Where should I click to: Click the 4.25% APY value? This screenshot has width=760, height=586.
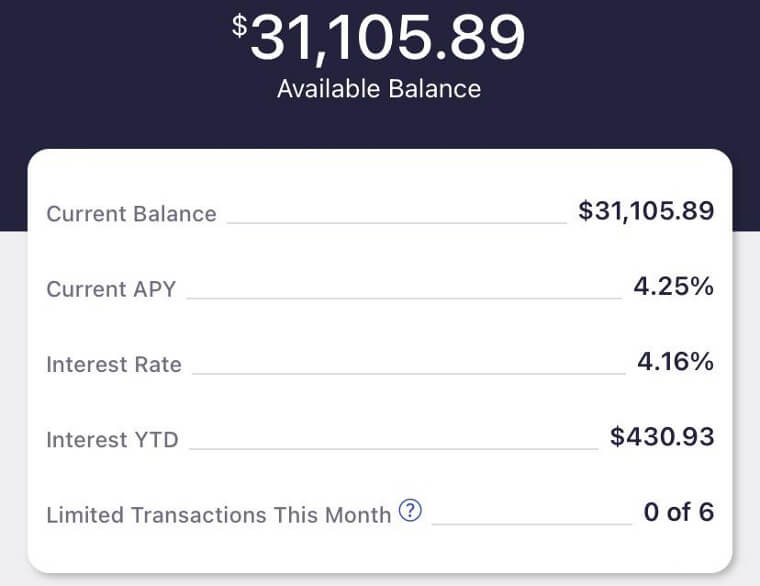[673, 287]
